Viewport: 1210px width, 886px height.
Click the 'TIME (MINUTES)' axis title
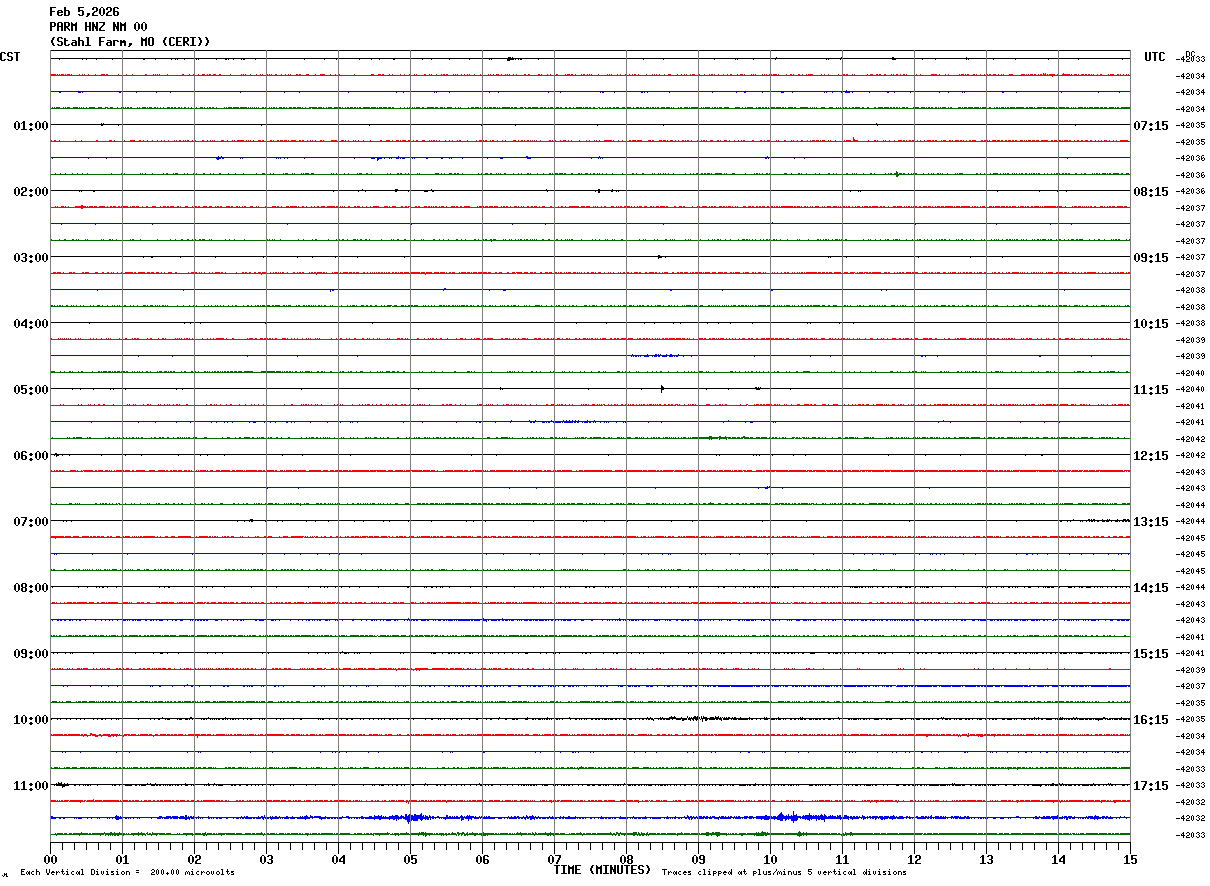pyautogui.click(x=603, y=870)
